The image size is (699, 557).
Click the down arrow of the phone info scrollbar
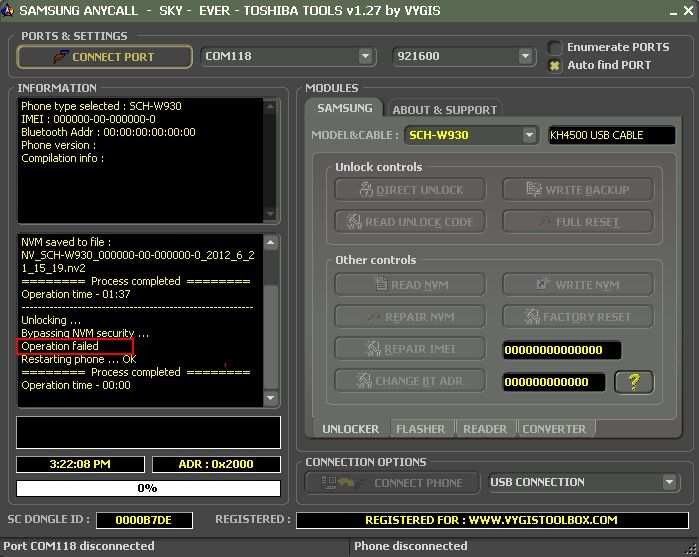point(270,214)
